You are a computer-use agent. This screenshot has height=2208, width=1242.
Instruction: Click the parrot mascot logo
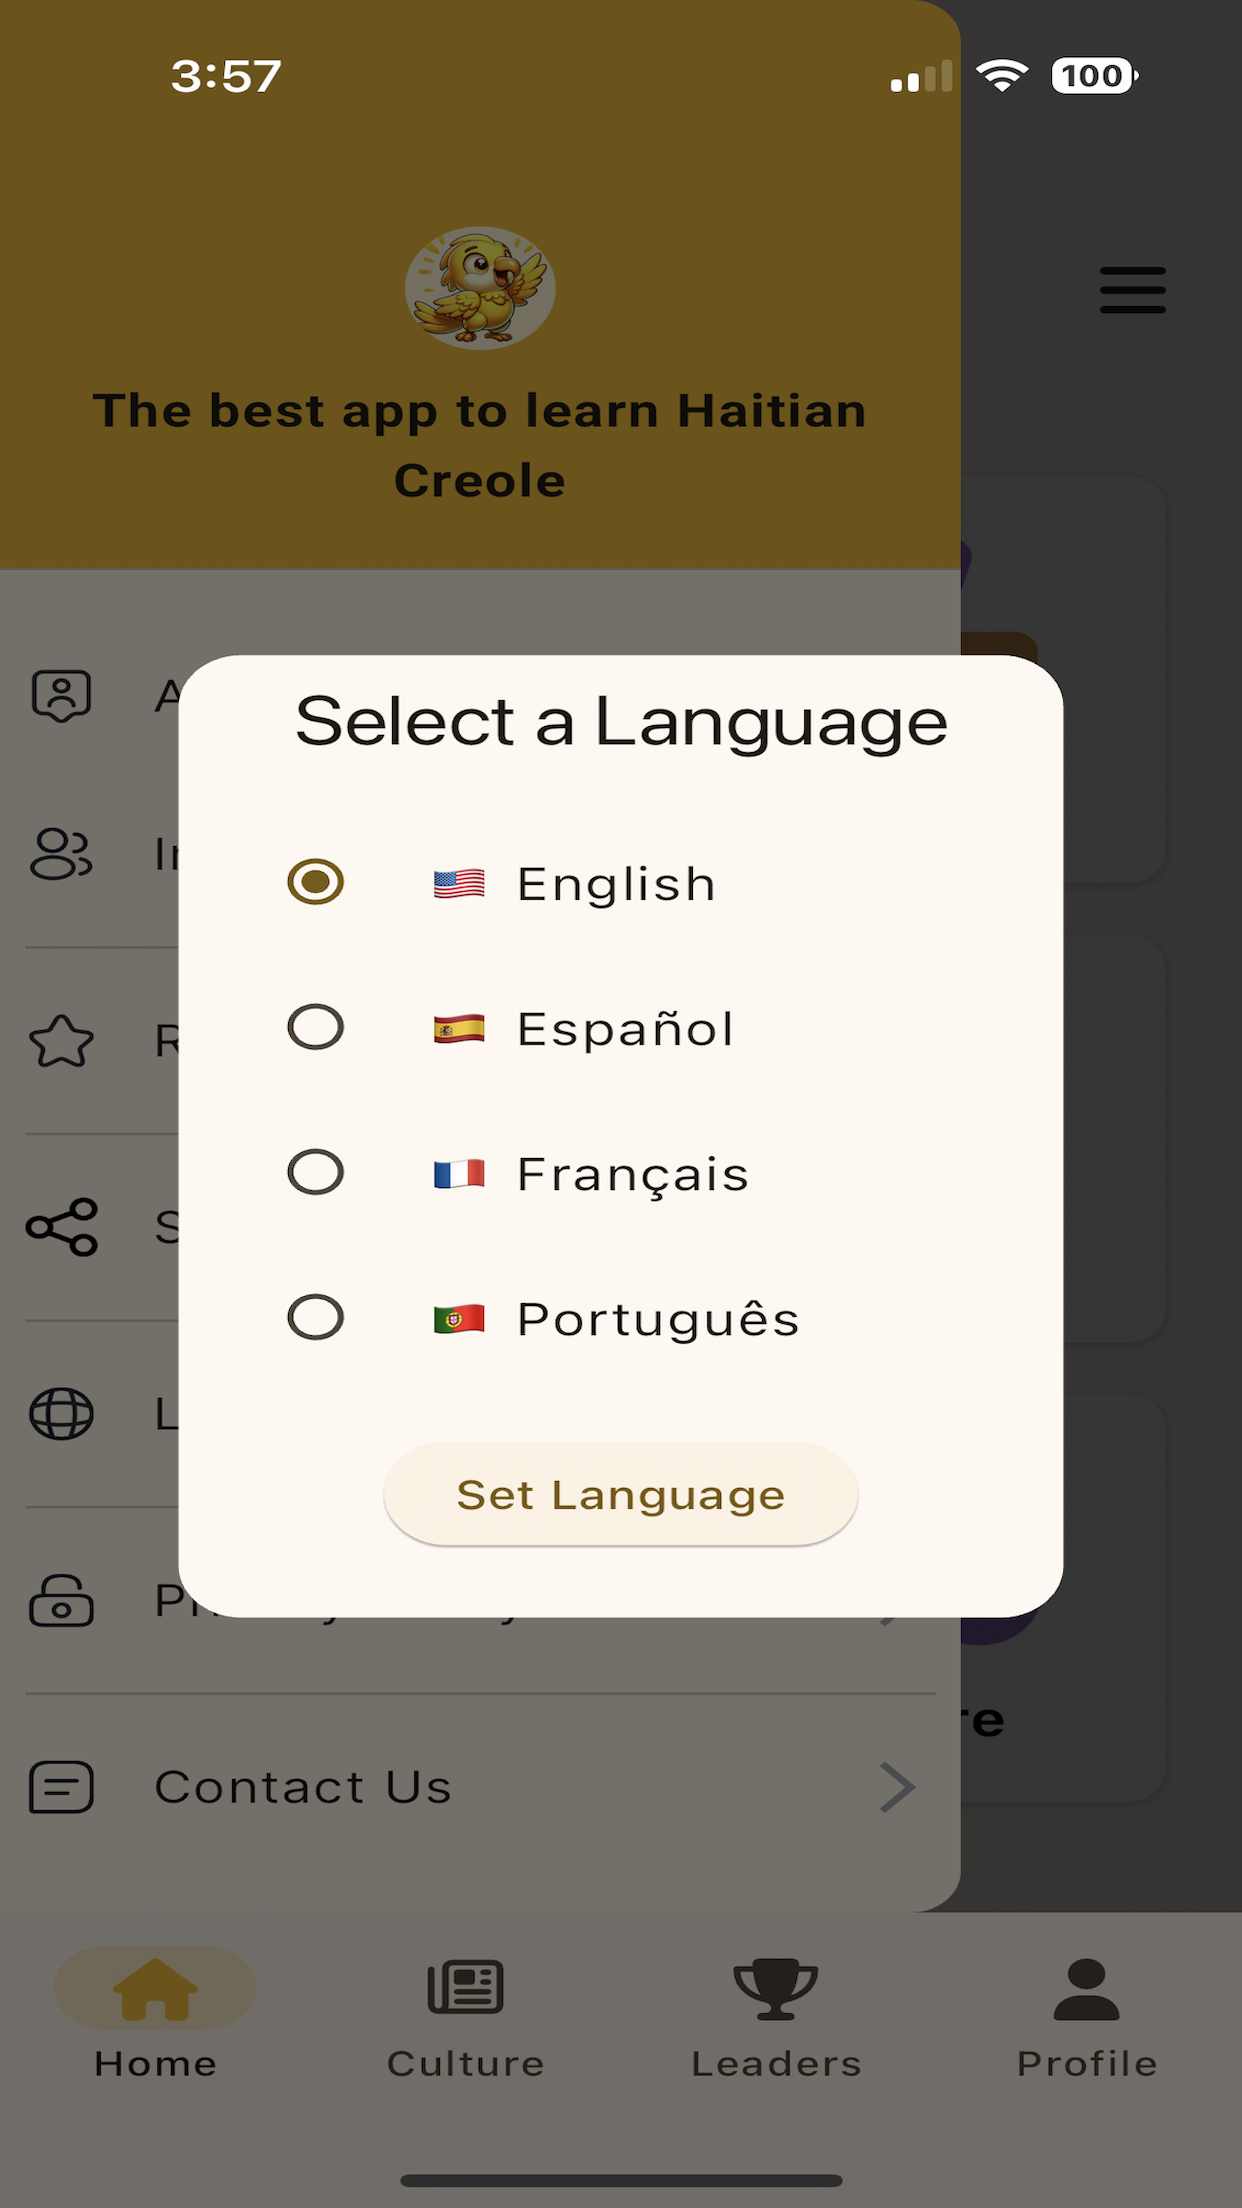click(x=480, y=288)
